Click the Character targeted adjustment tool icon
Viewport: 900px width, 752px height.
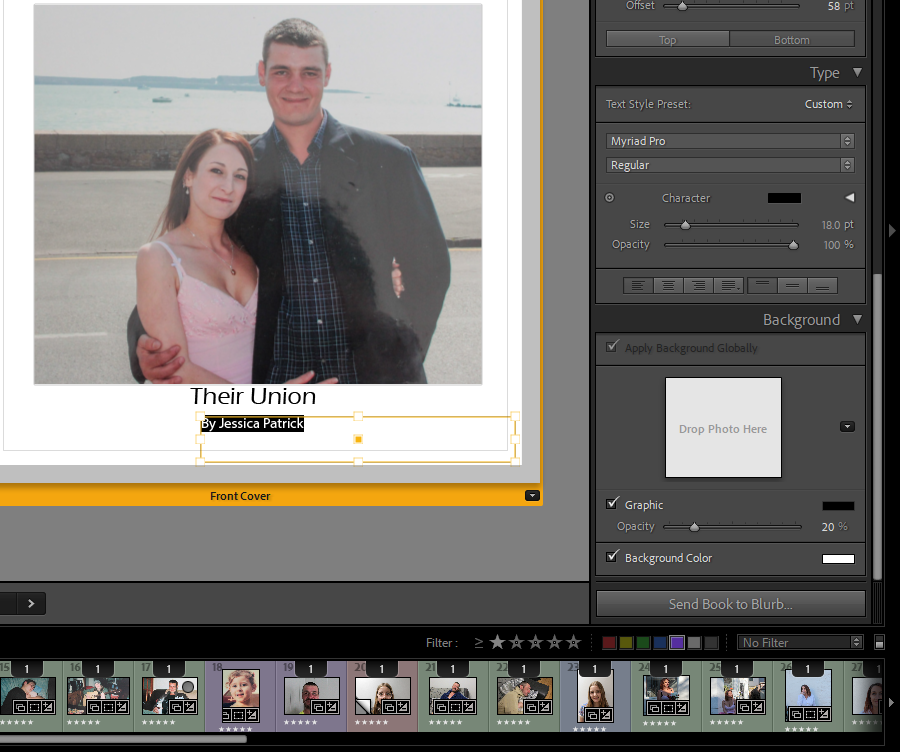pyautogui.click(x=609, y=198)
